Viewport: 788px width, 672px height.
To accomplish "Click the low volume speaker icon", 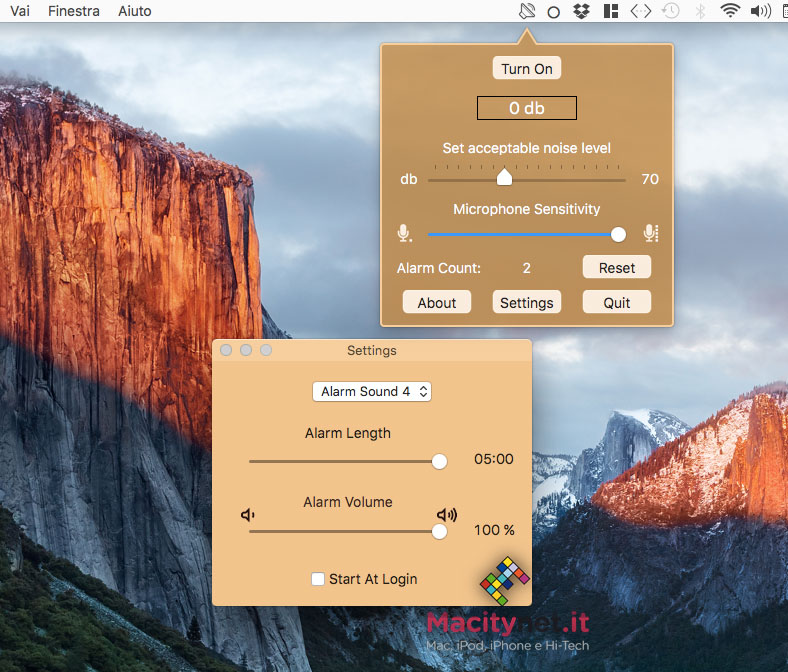I will pos(248,515).
